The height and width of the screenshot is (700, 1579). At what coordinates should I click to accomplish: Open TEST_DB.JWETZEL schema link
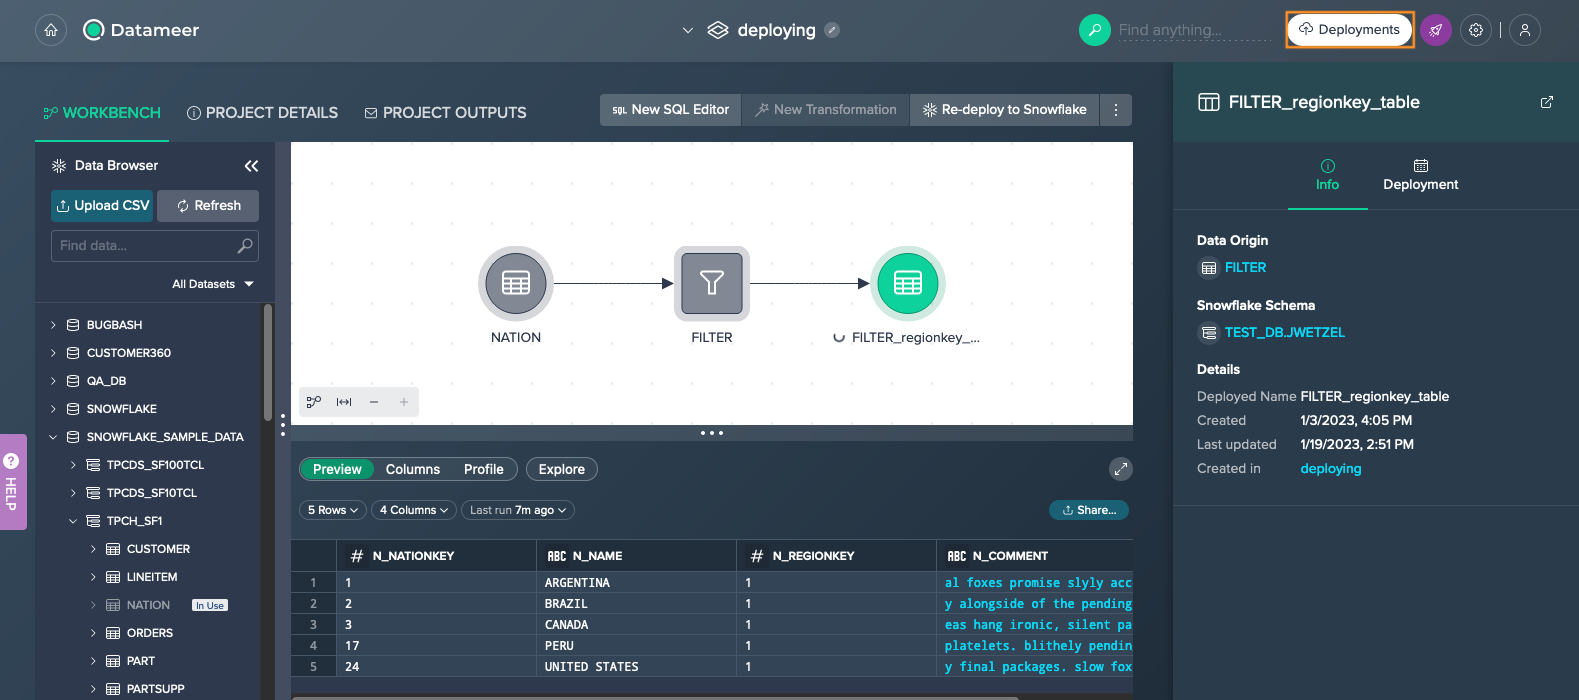coord(1285,333)
